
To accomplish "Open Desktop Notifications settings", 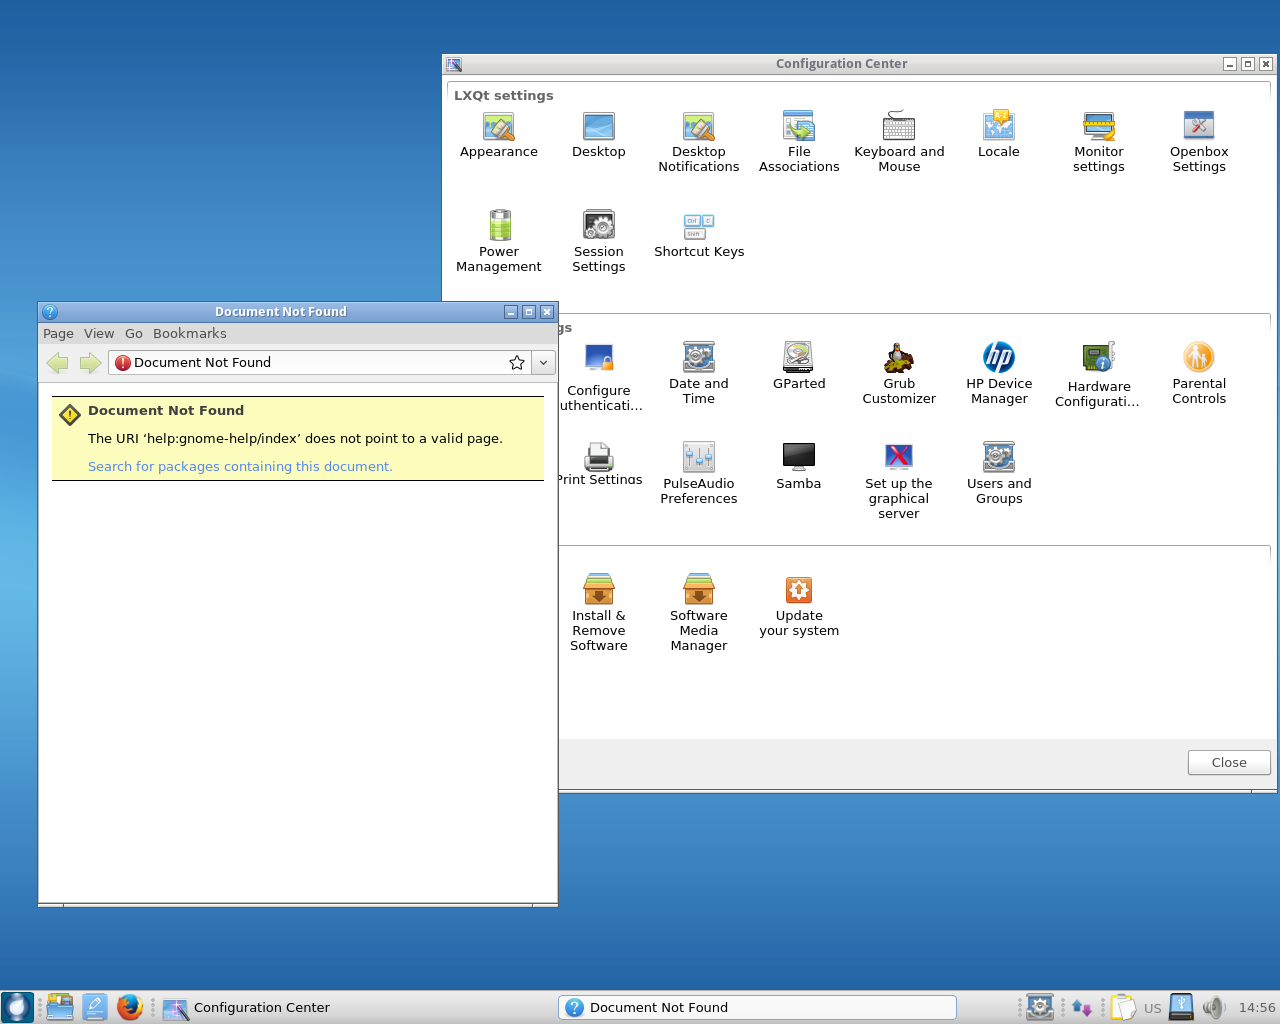I will 699,142.
